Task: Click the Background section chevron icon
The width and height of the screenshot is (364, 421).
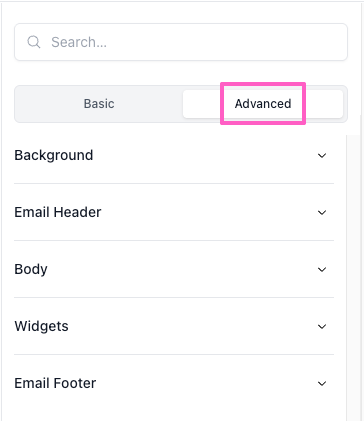Action: coord(322,155)
